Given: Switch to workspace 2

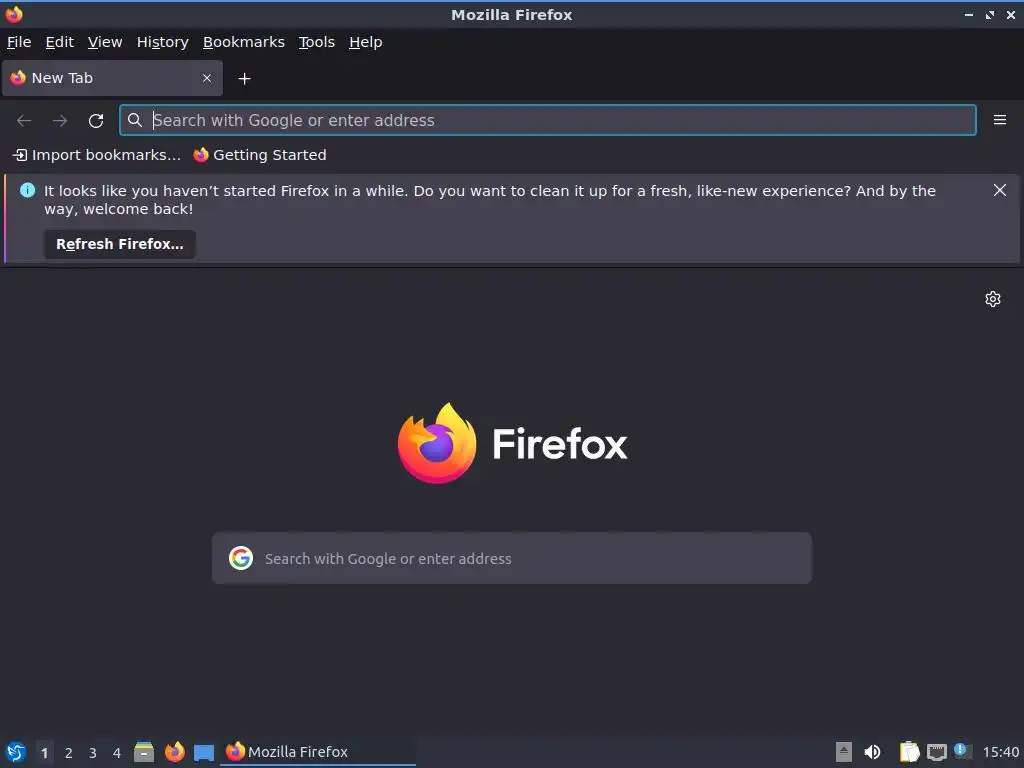Looking at the screenshot, I should click(x=69, y=753).
